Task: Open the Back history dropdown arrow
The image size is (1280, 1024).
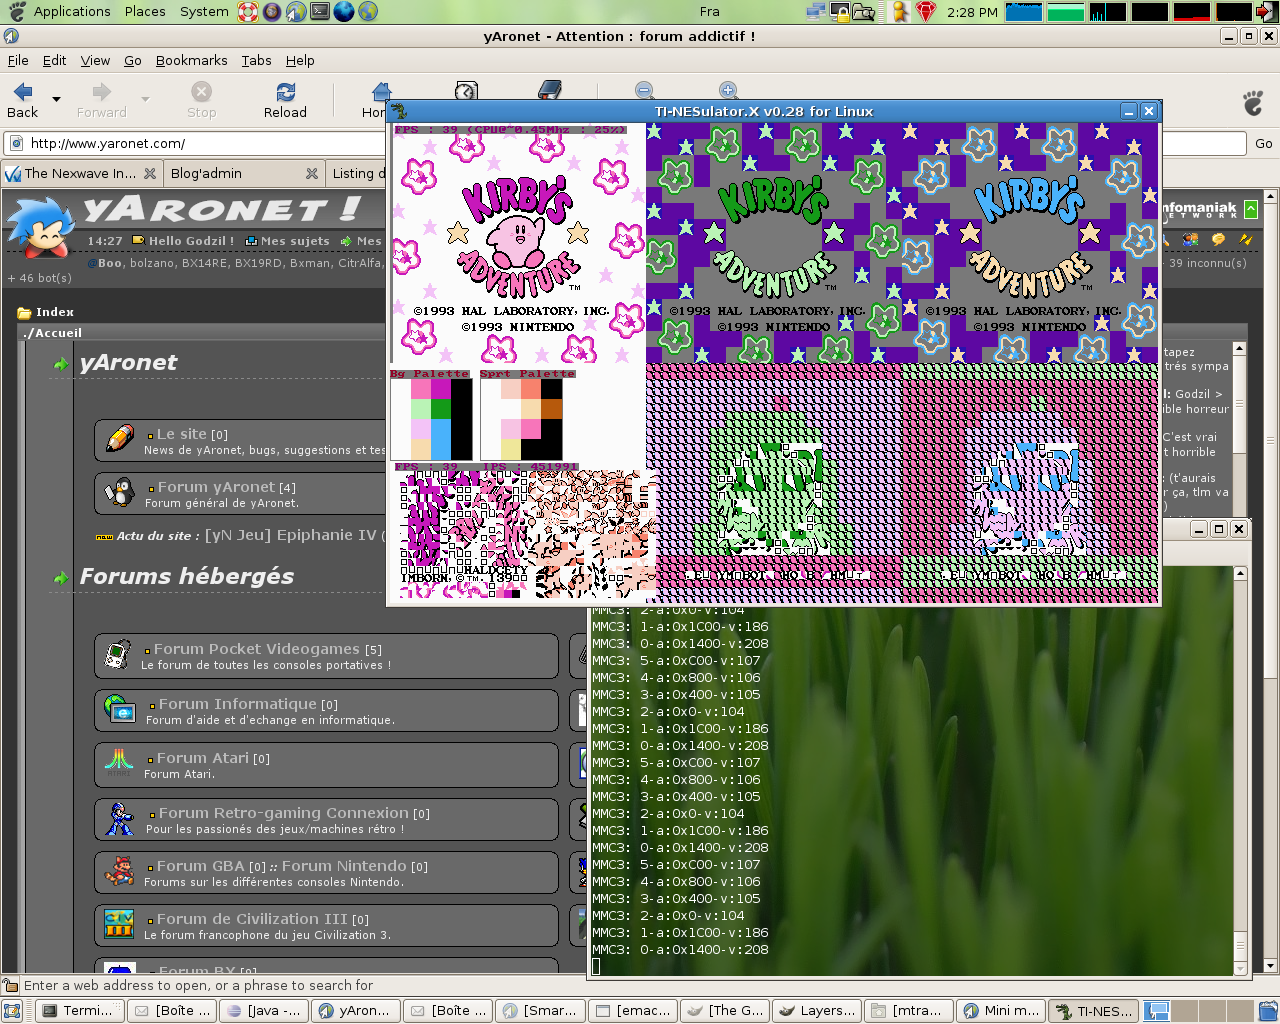Action: tap(56, 99)
